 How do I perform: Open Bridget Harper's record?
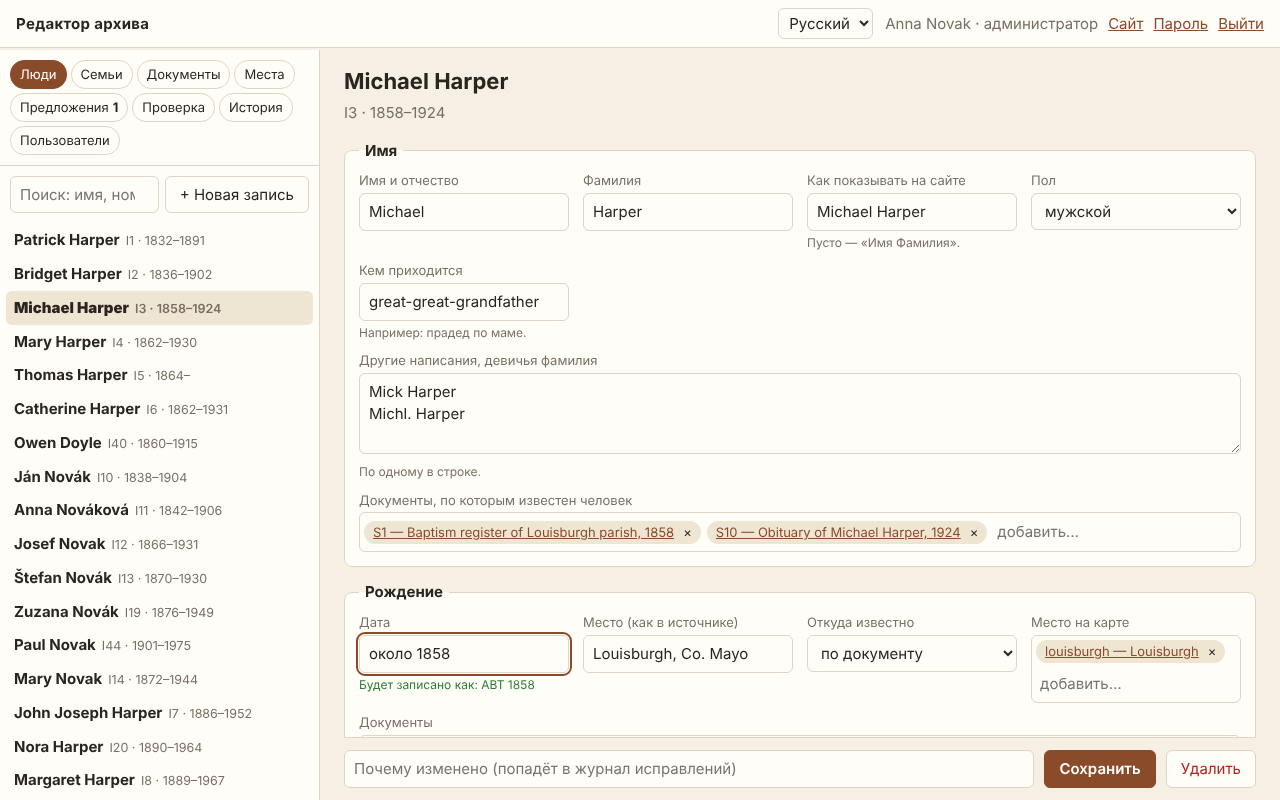[160, 274]
